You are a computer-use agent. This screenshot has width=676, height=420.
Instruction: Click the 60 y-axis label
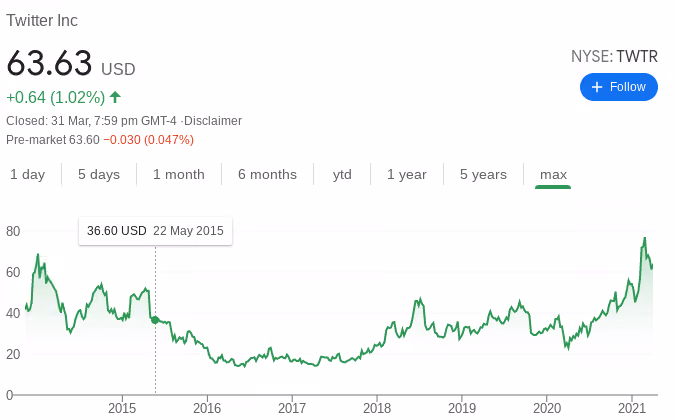pos(13,273)
